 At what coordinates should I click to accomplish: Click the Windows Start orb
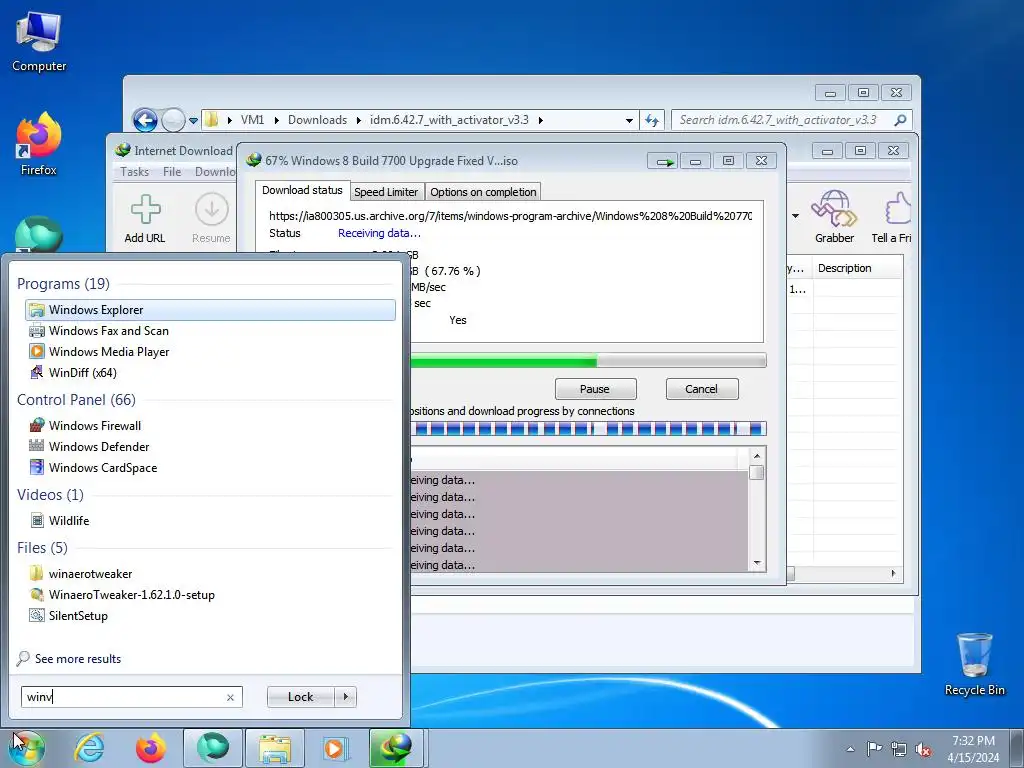(26, 748)
